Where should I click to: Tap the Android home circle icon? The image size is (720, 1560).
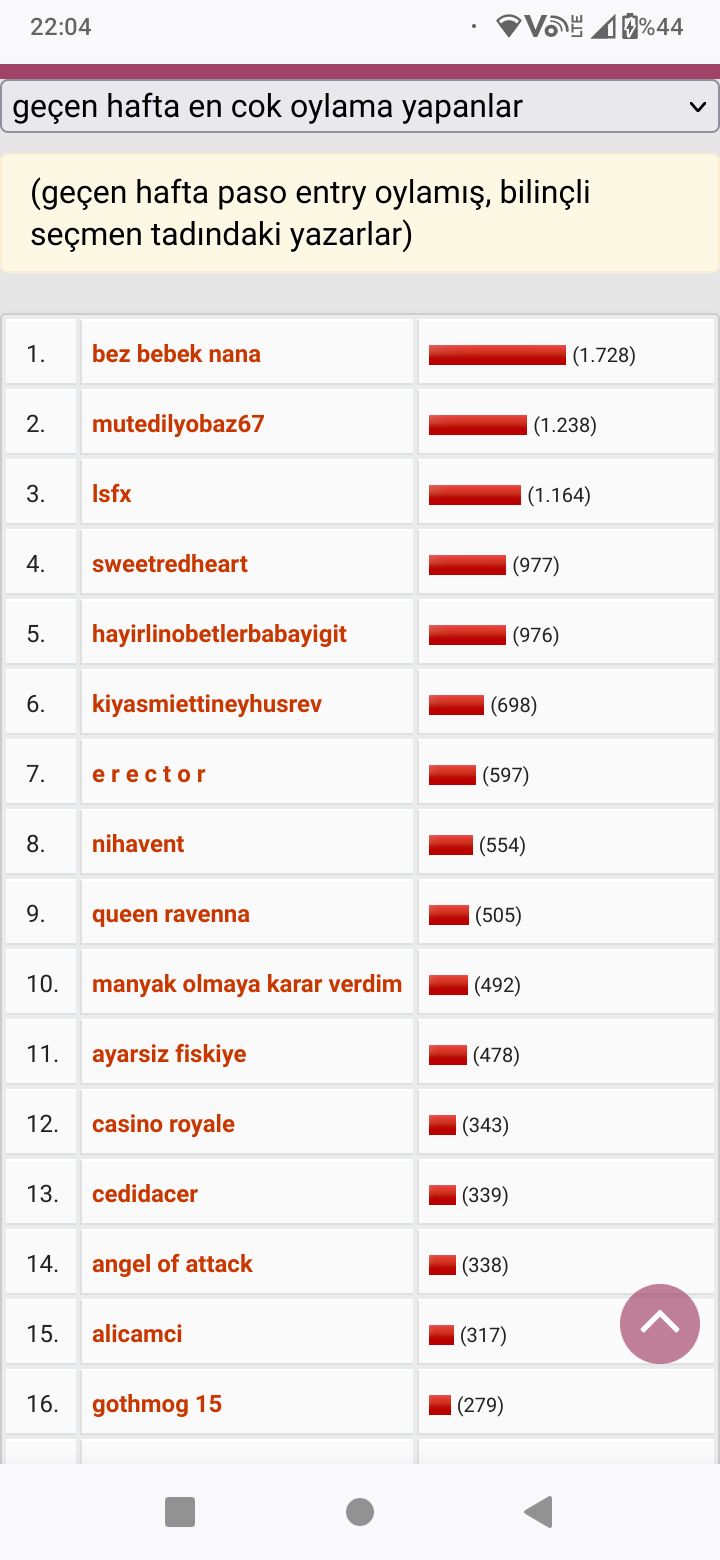click(360, 1512)
